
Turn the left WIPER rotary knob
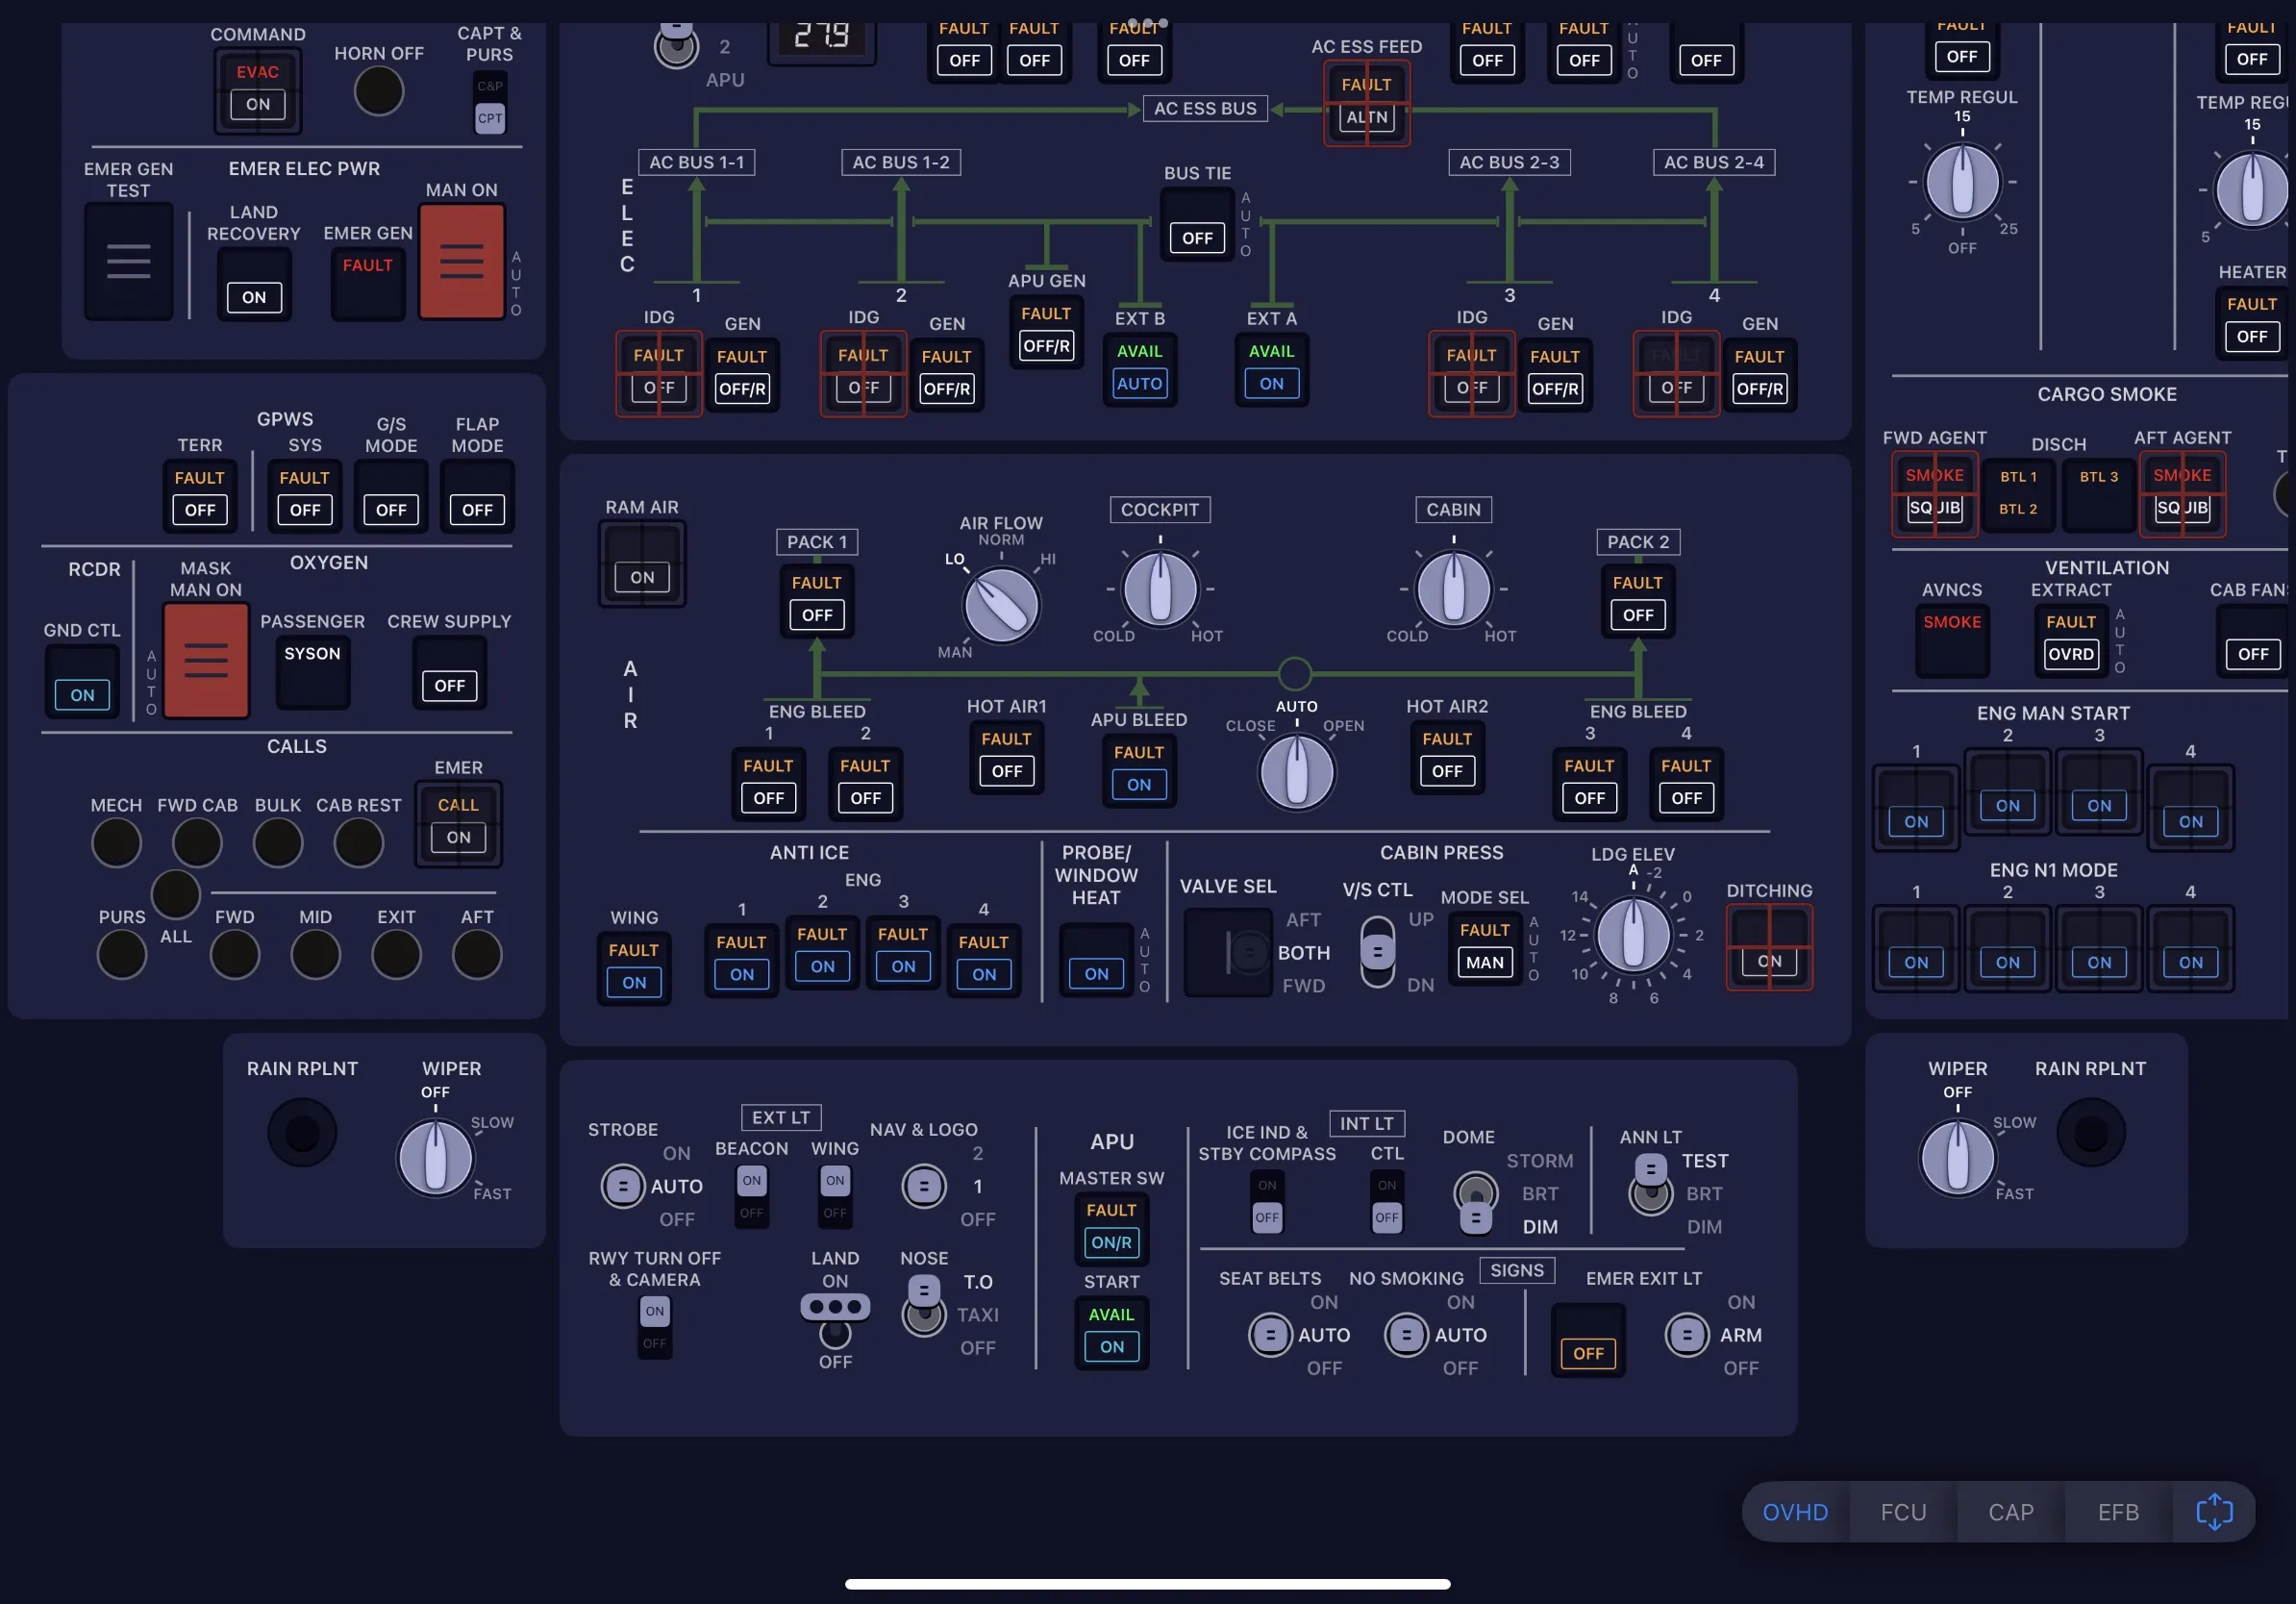click(x=435, y=1158)
